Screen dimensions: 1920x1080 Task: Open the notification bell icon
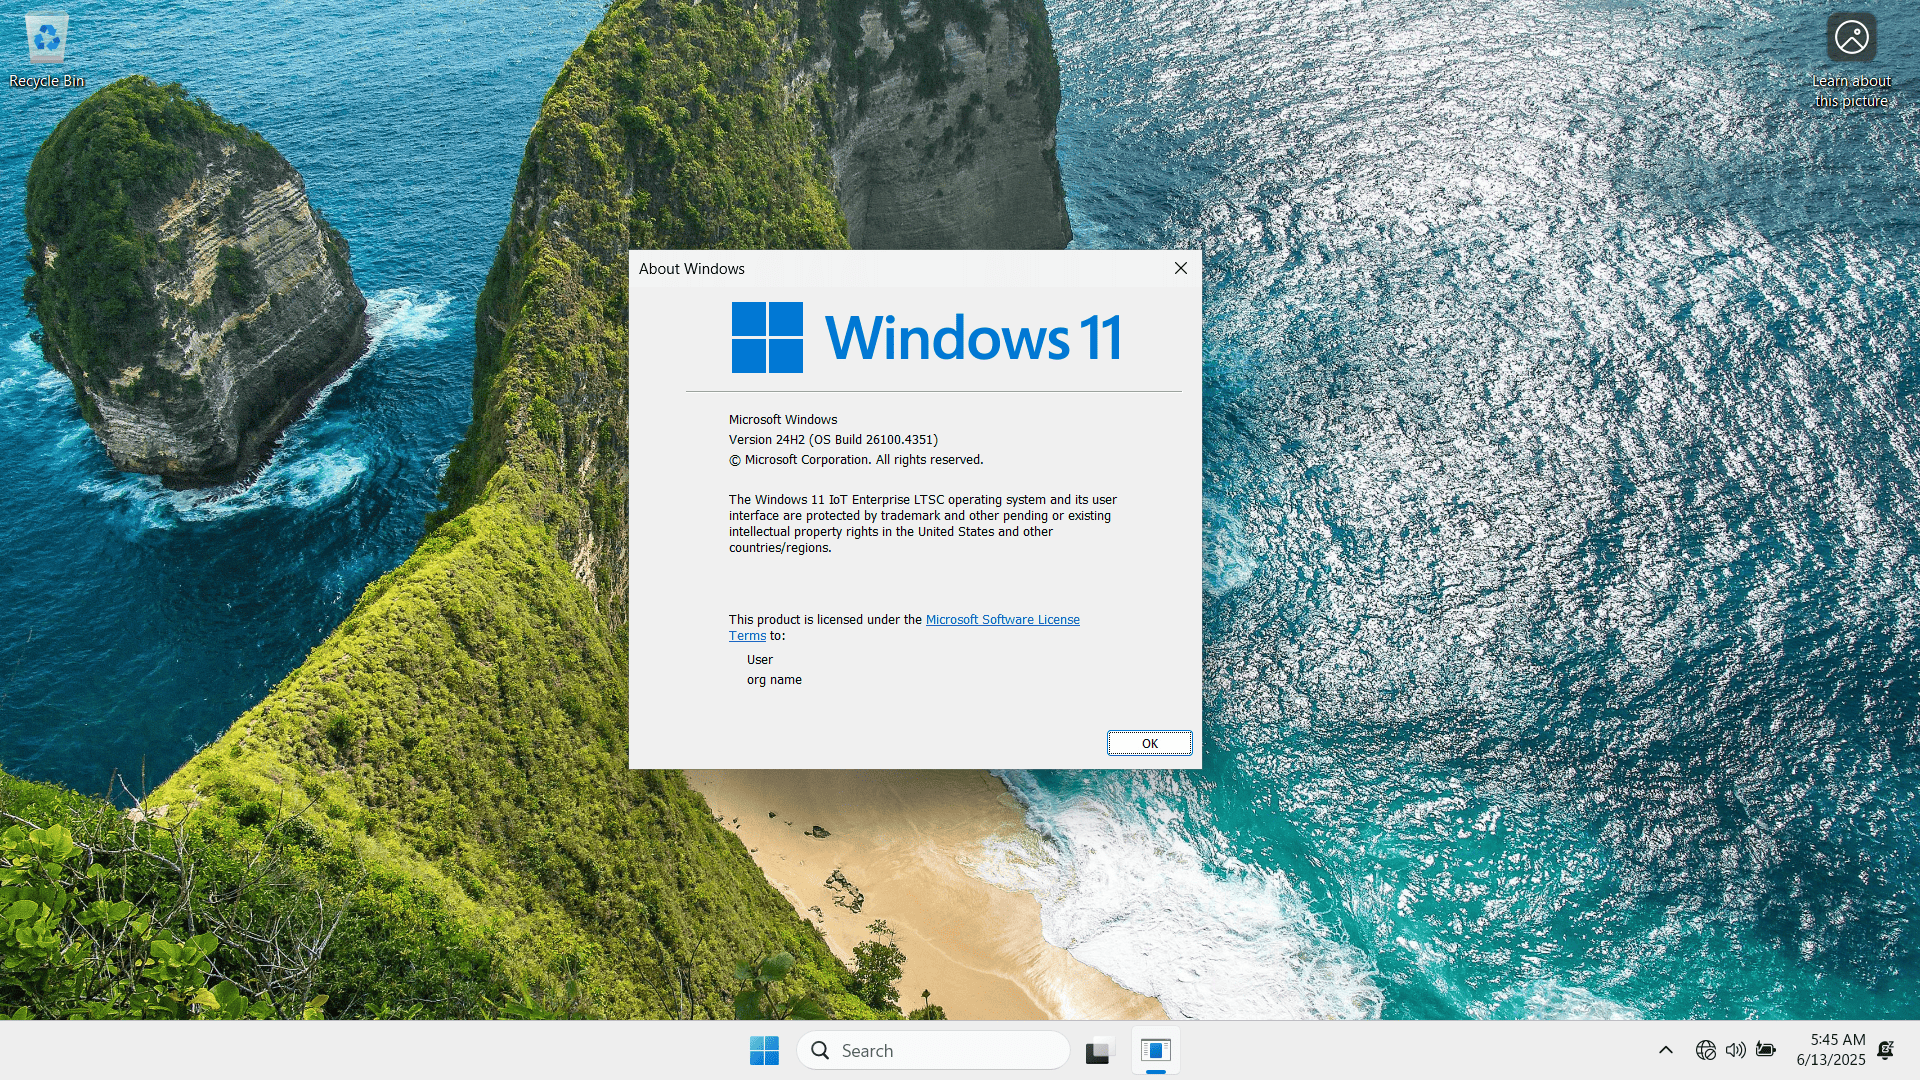click(x=1886, y=1050)
